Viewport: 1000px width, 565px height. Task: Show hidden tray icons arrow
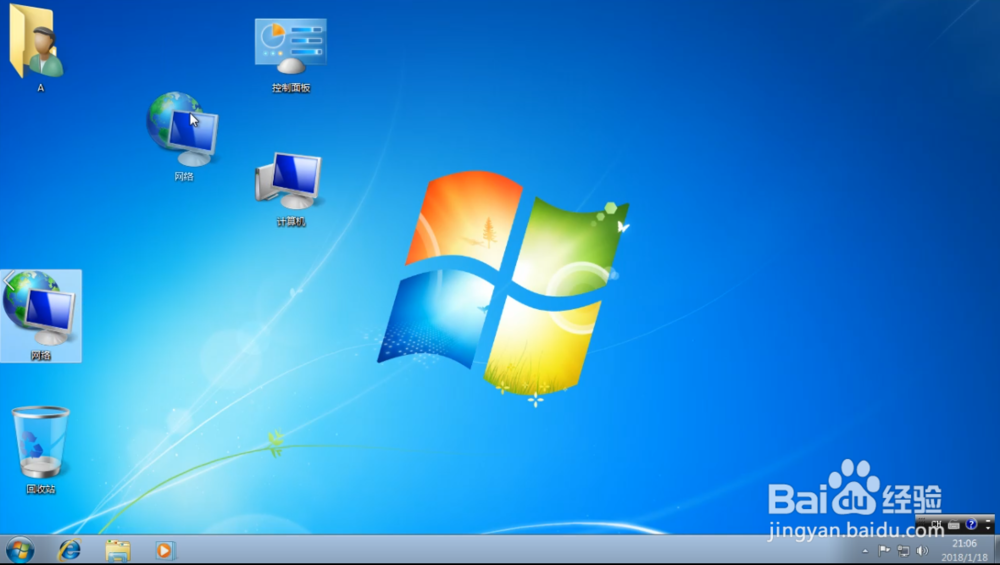[865, 551]
